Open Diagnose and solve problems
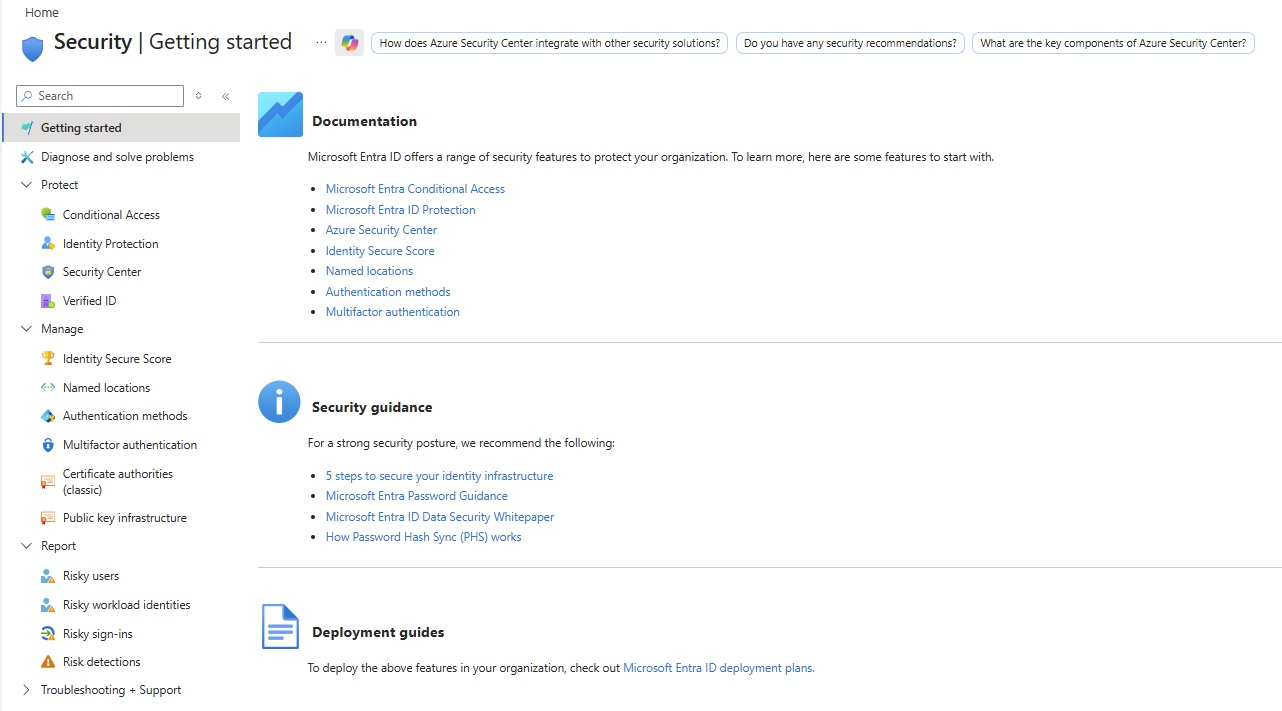 coord(117,157)
